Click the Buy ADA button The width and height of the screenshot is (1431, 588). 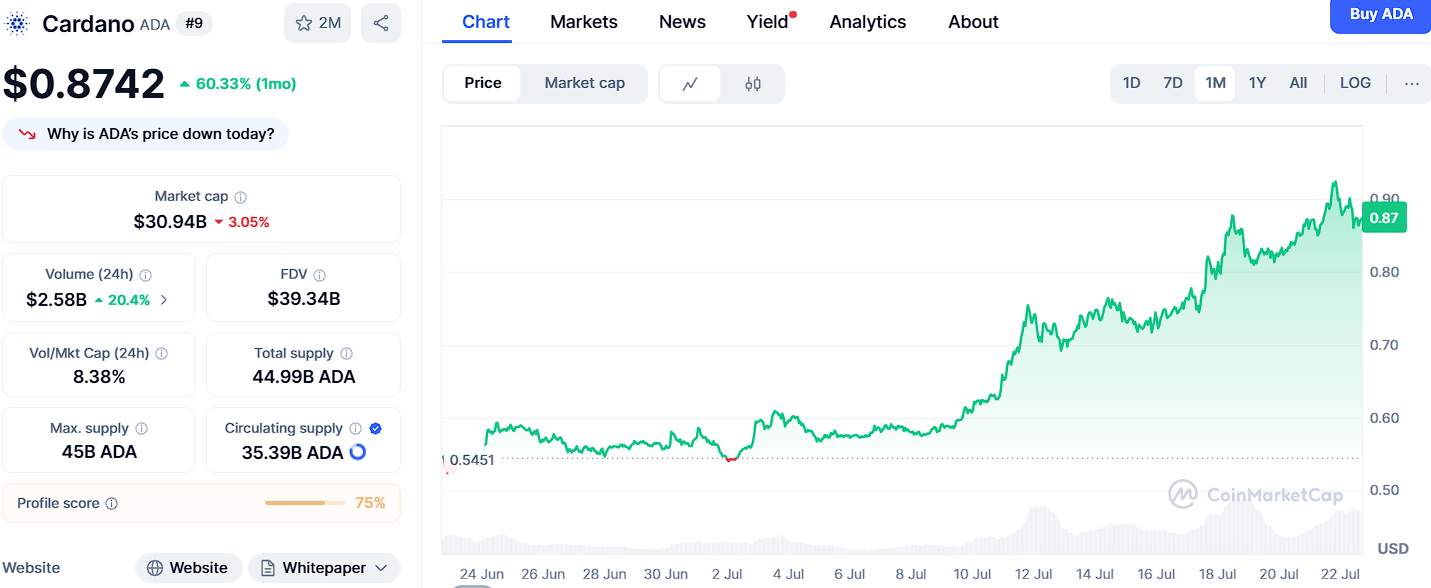1380,15
